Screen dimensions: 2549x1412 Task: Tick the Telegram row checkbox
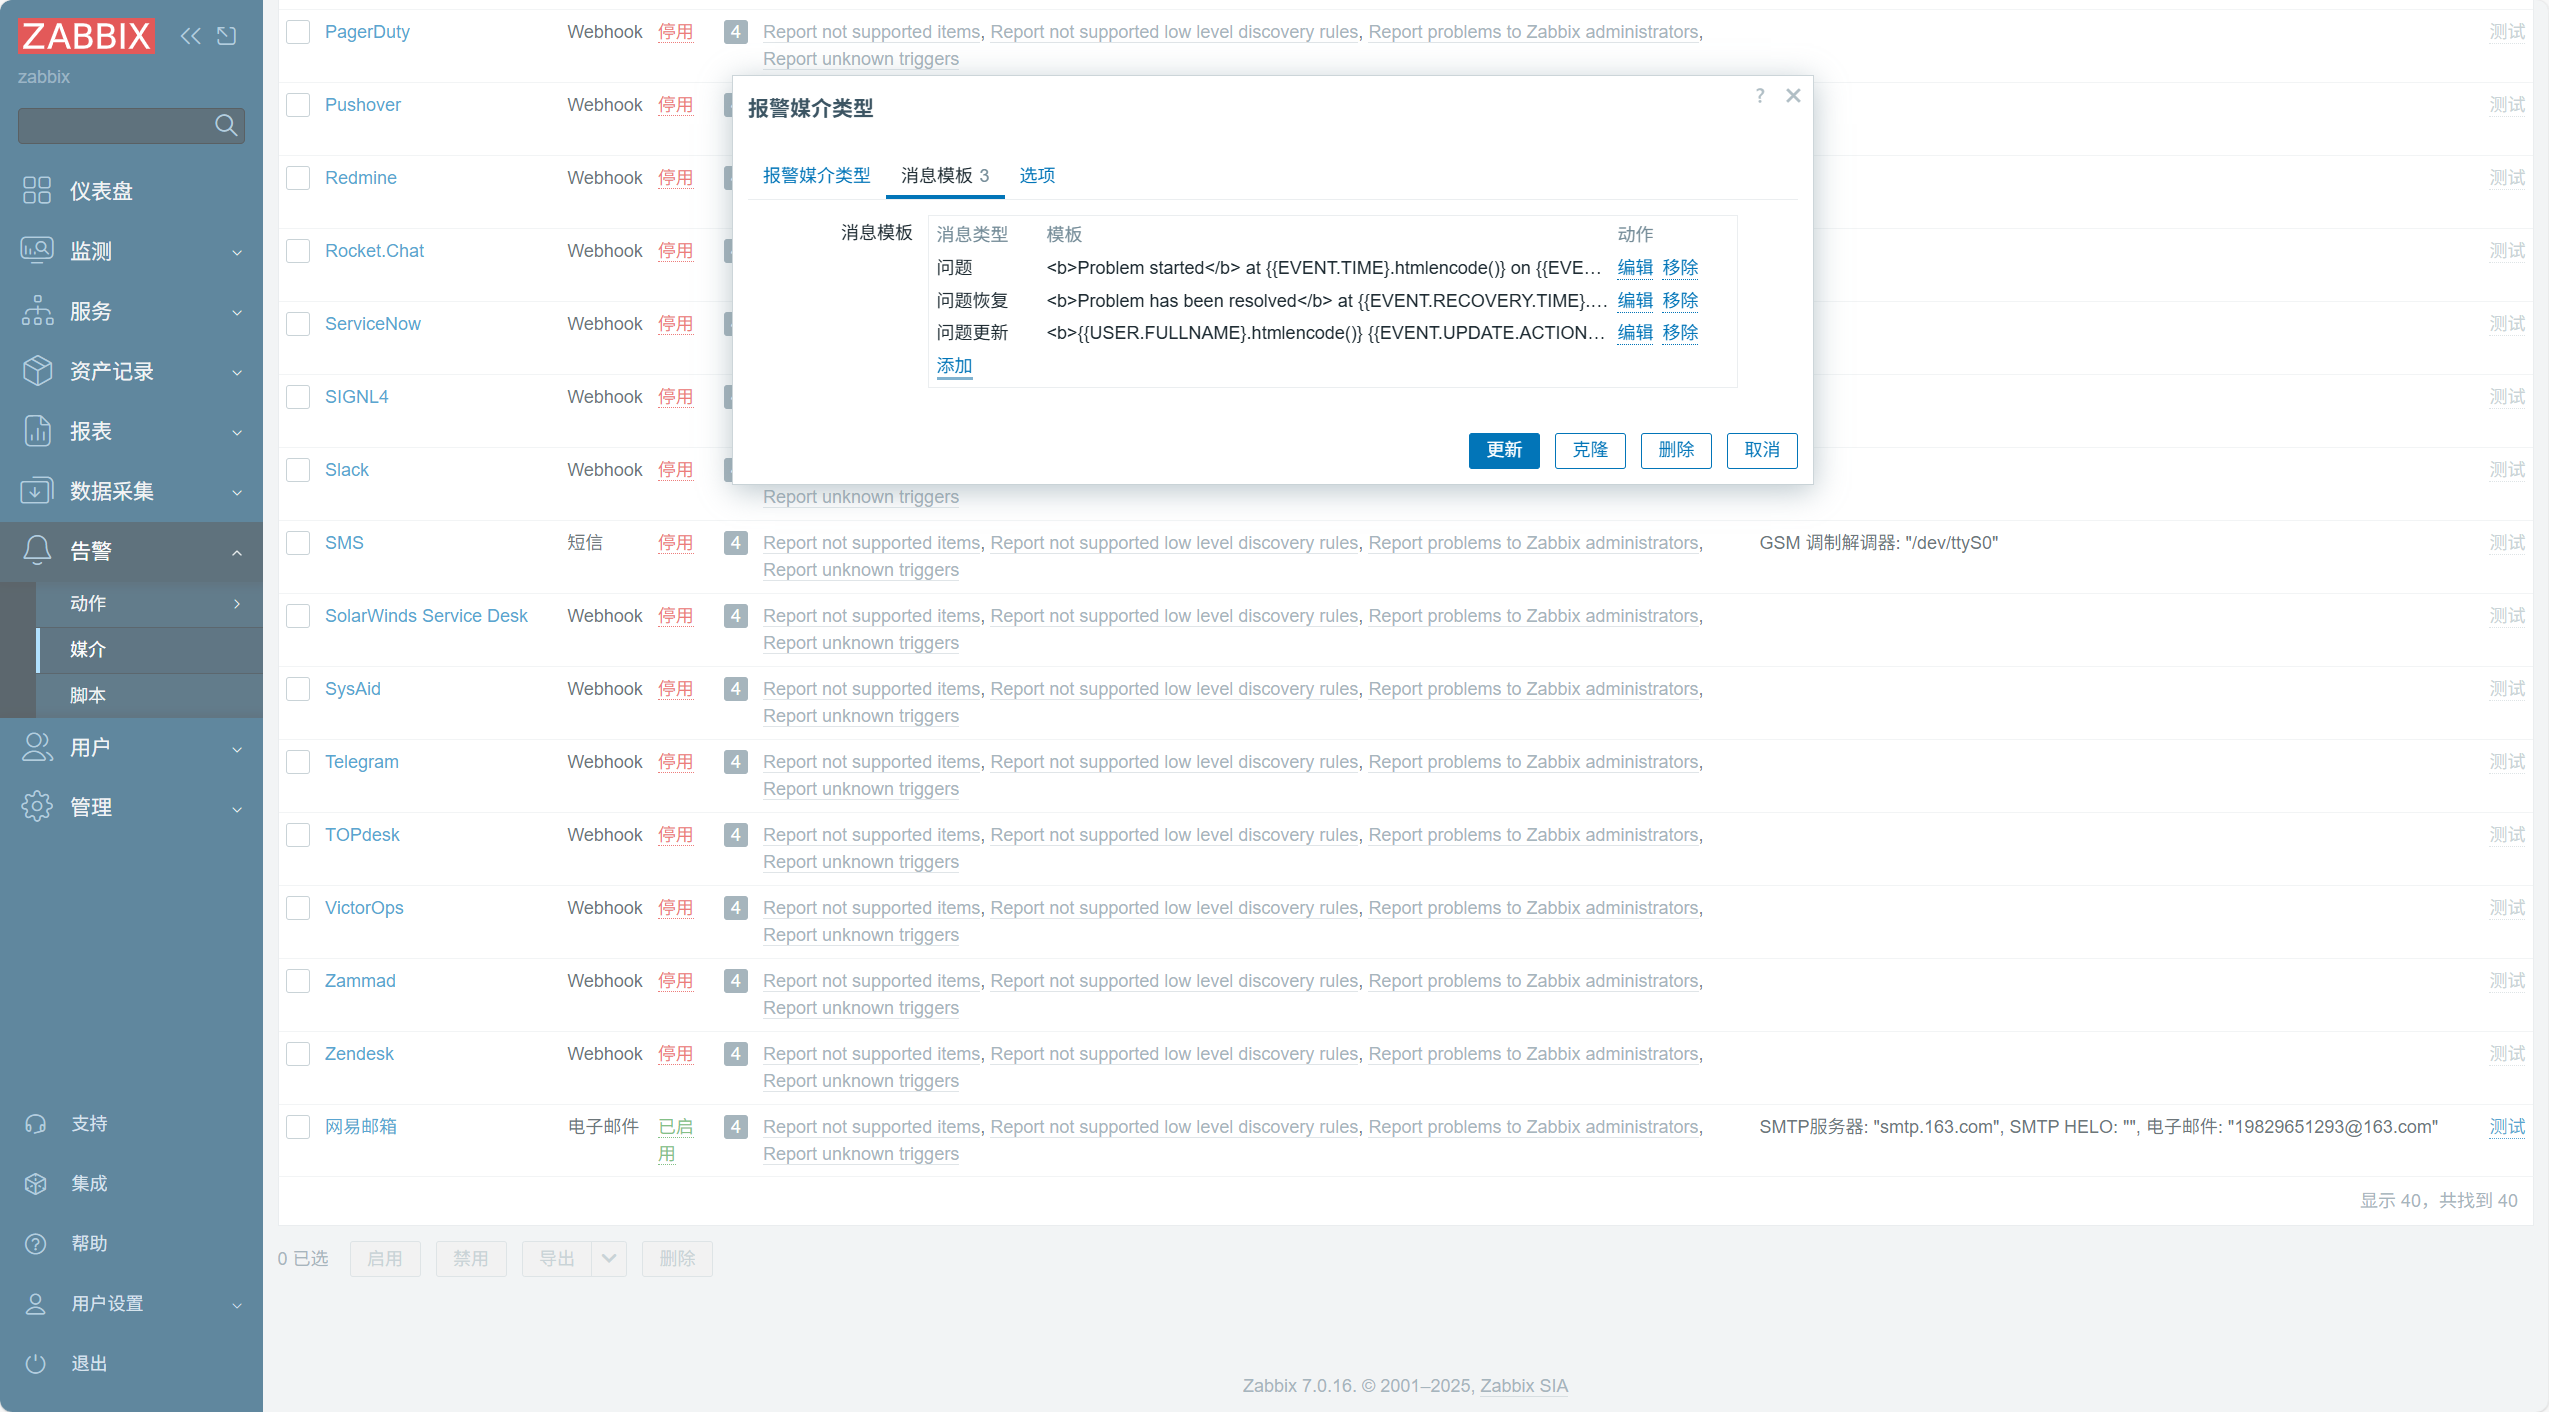(298, 762)
